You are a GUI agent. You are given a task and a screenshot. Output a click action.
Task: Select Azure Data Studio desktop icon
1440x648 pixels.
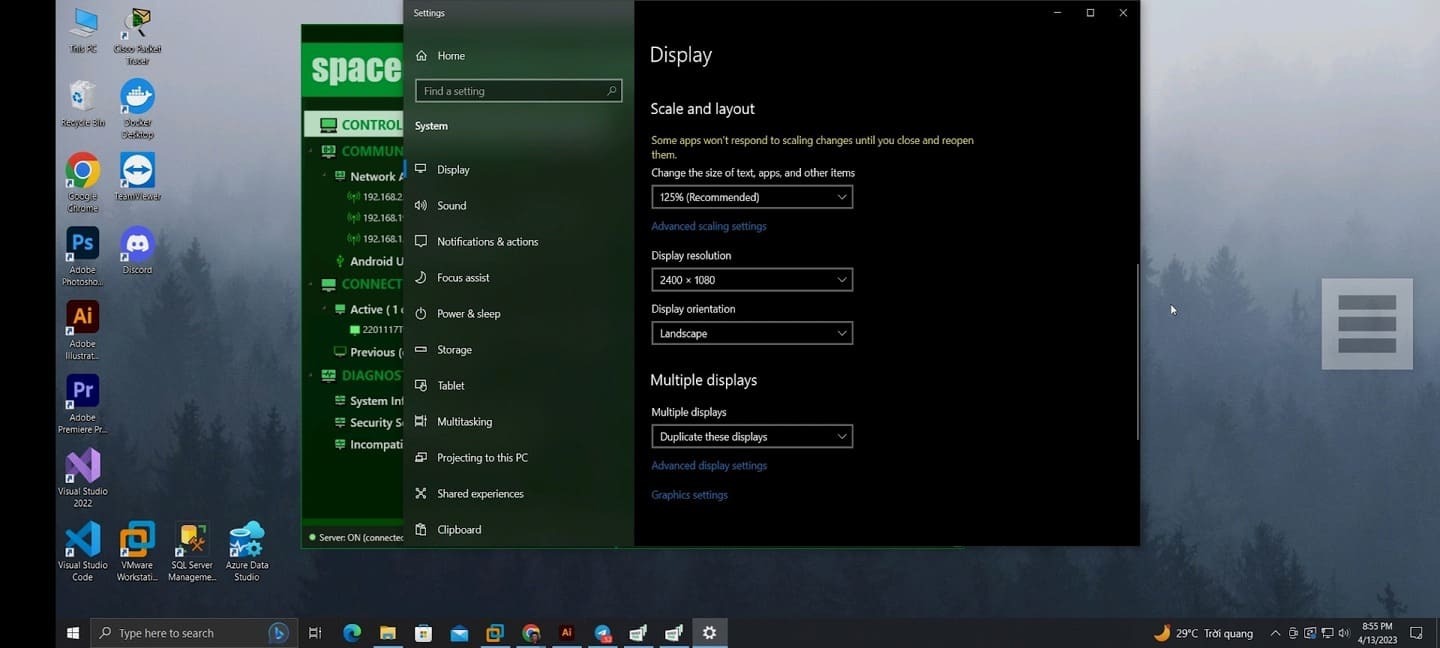point(247,551)
